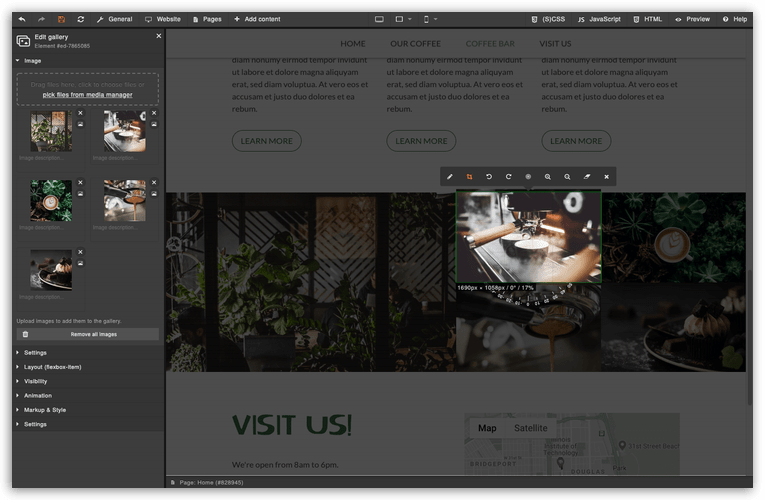765x500 pixels.
Task: Expand the Visibility section
Action: click(x=88, y=381)
